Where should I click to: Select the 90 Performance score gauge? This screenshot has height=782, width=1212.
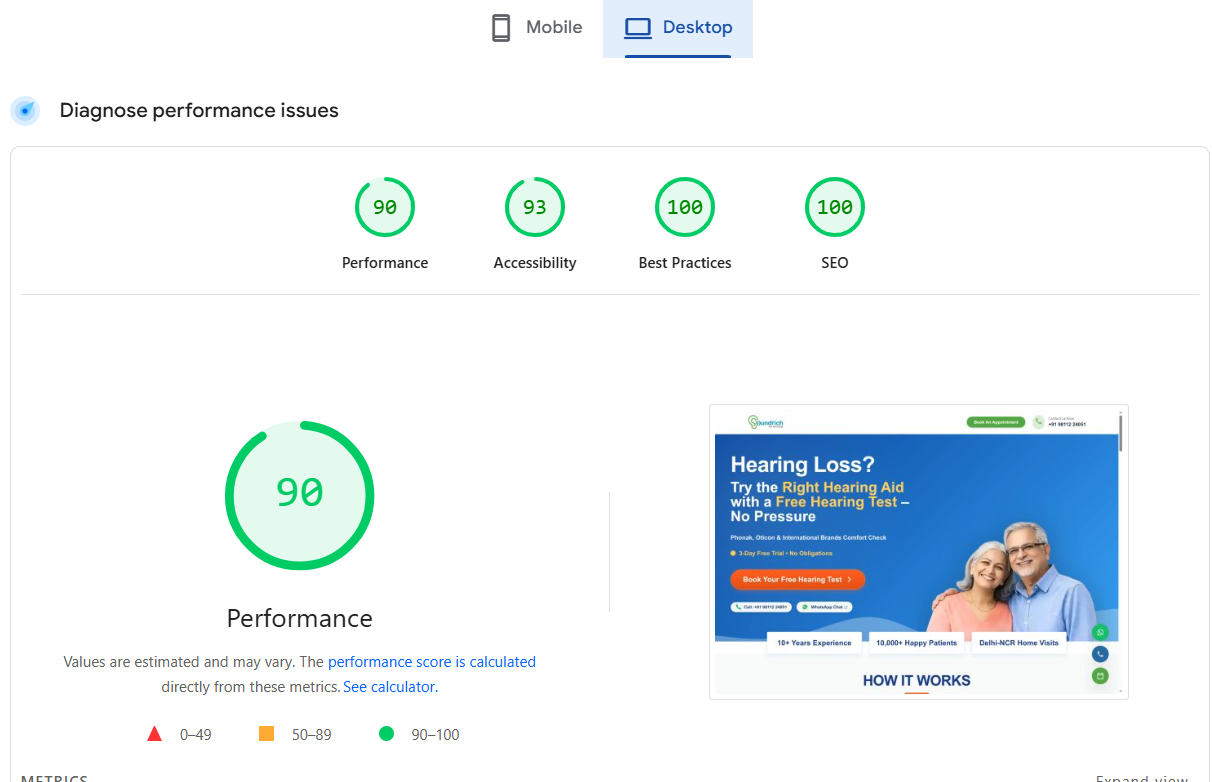(x=385, y=207)
